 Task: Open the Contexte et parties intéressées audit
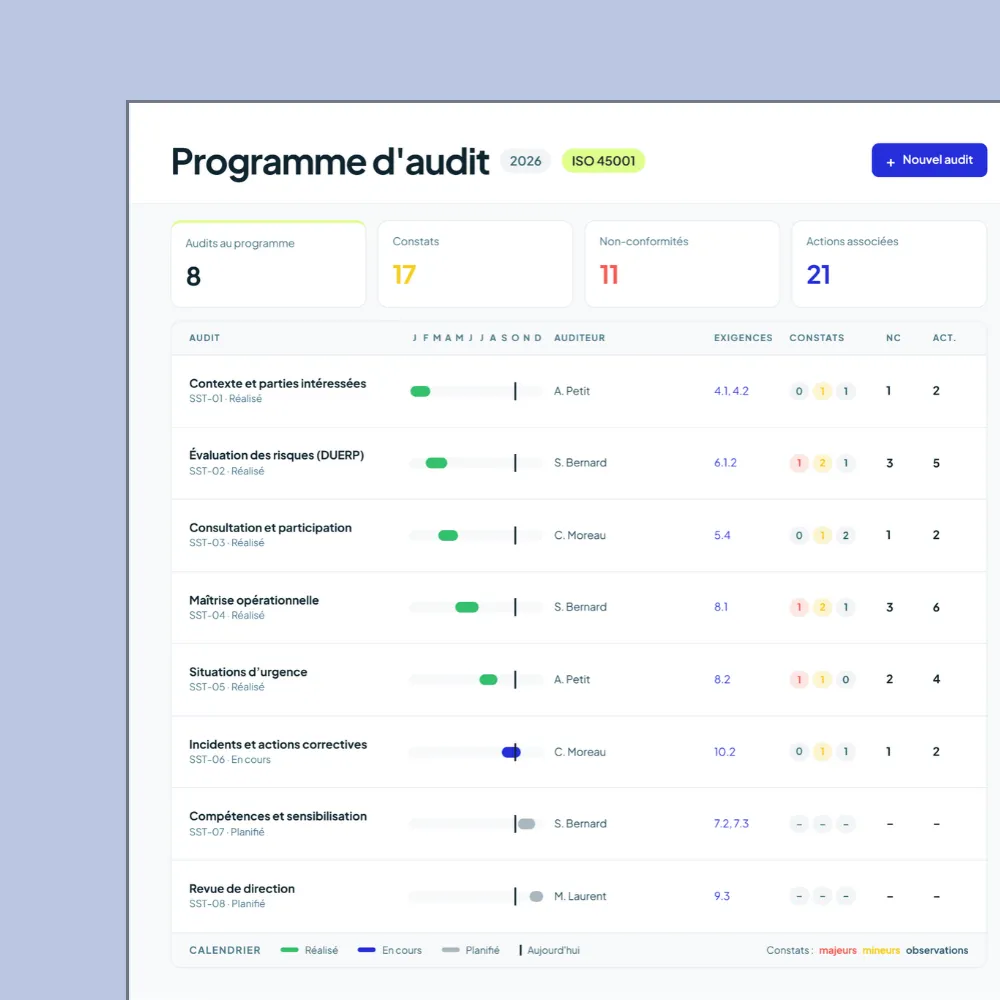[277, 383]
